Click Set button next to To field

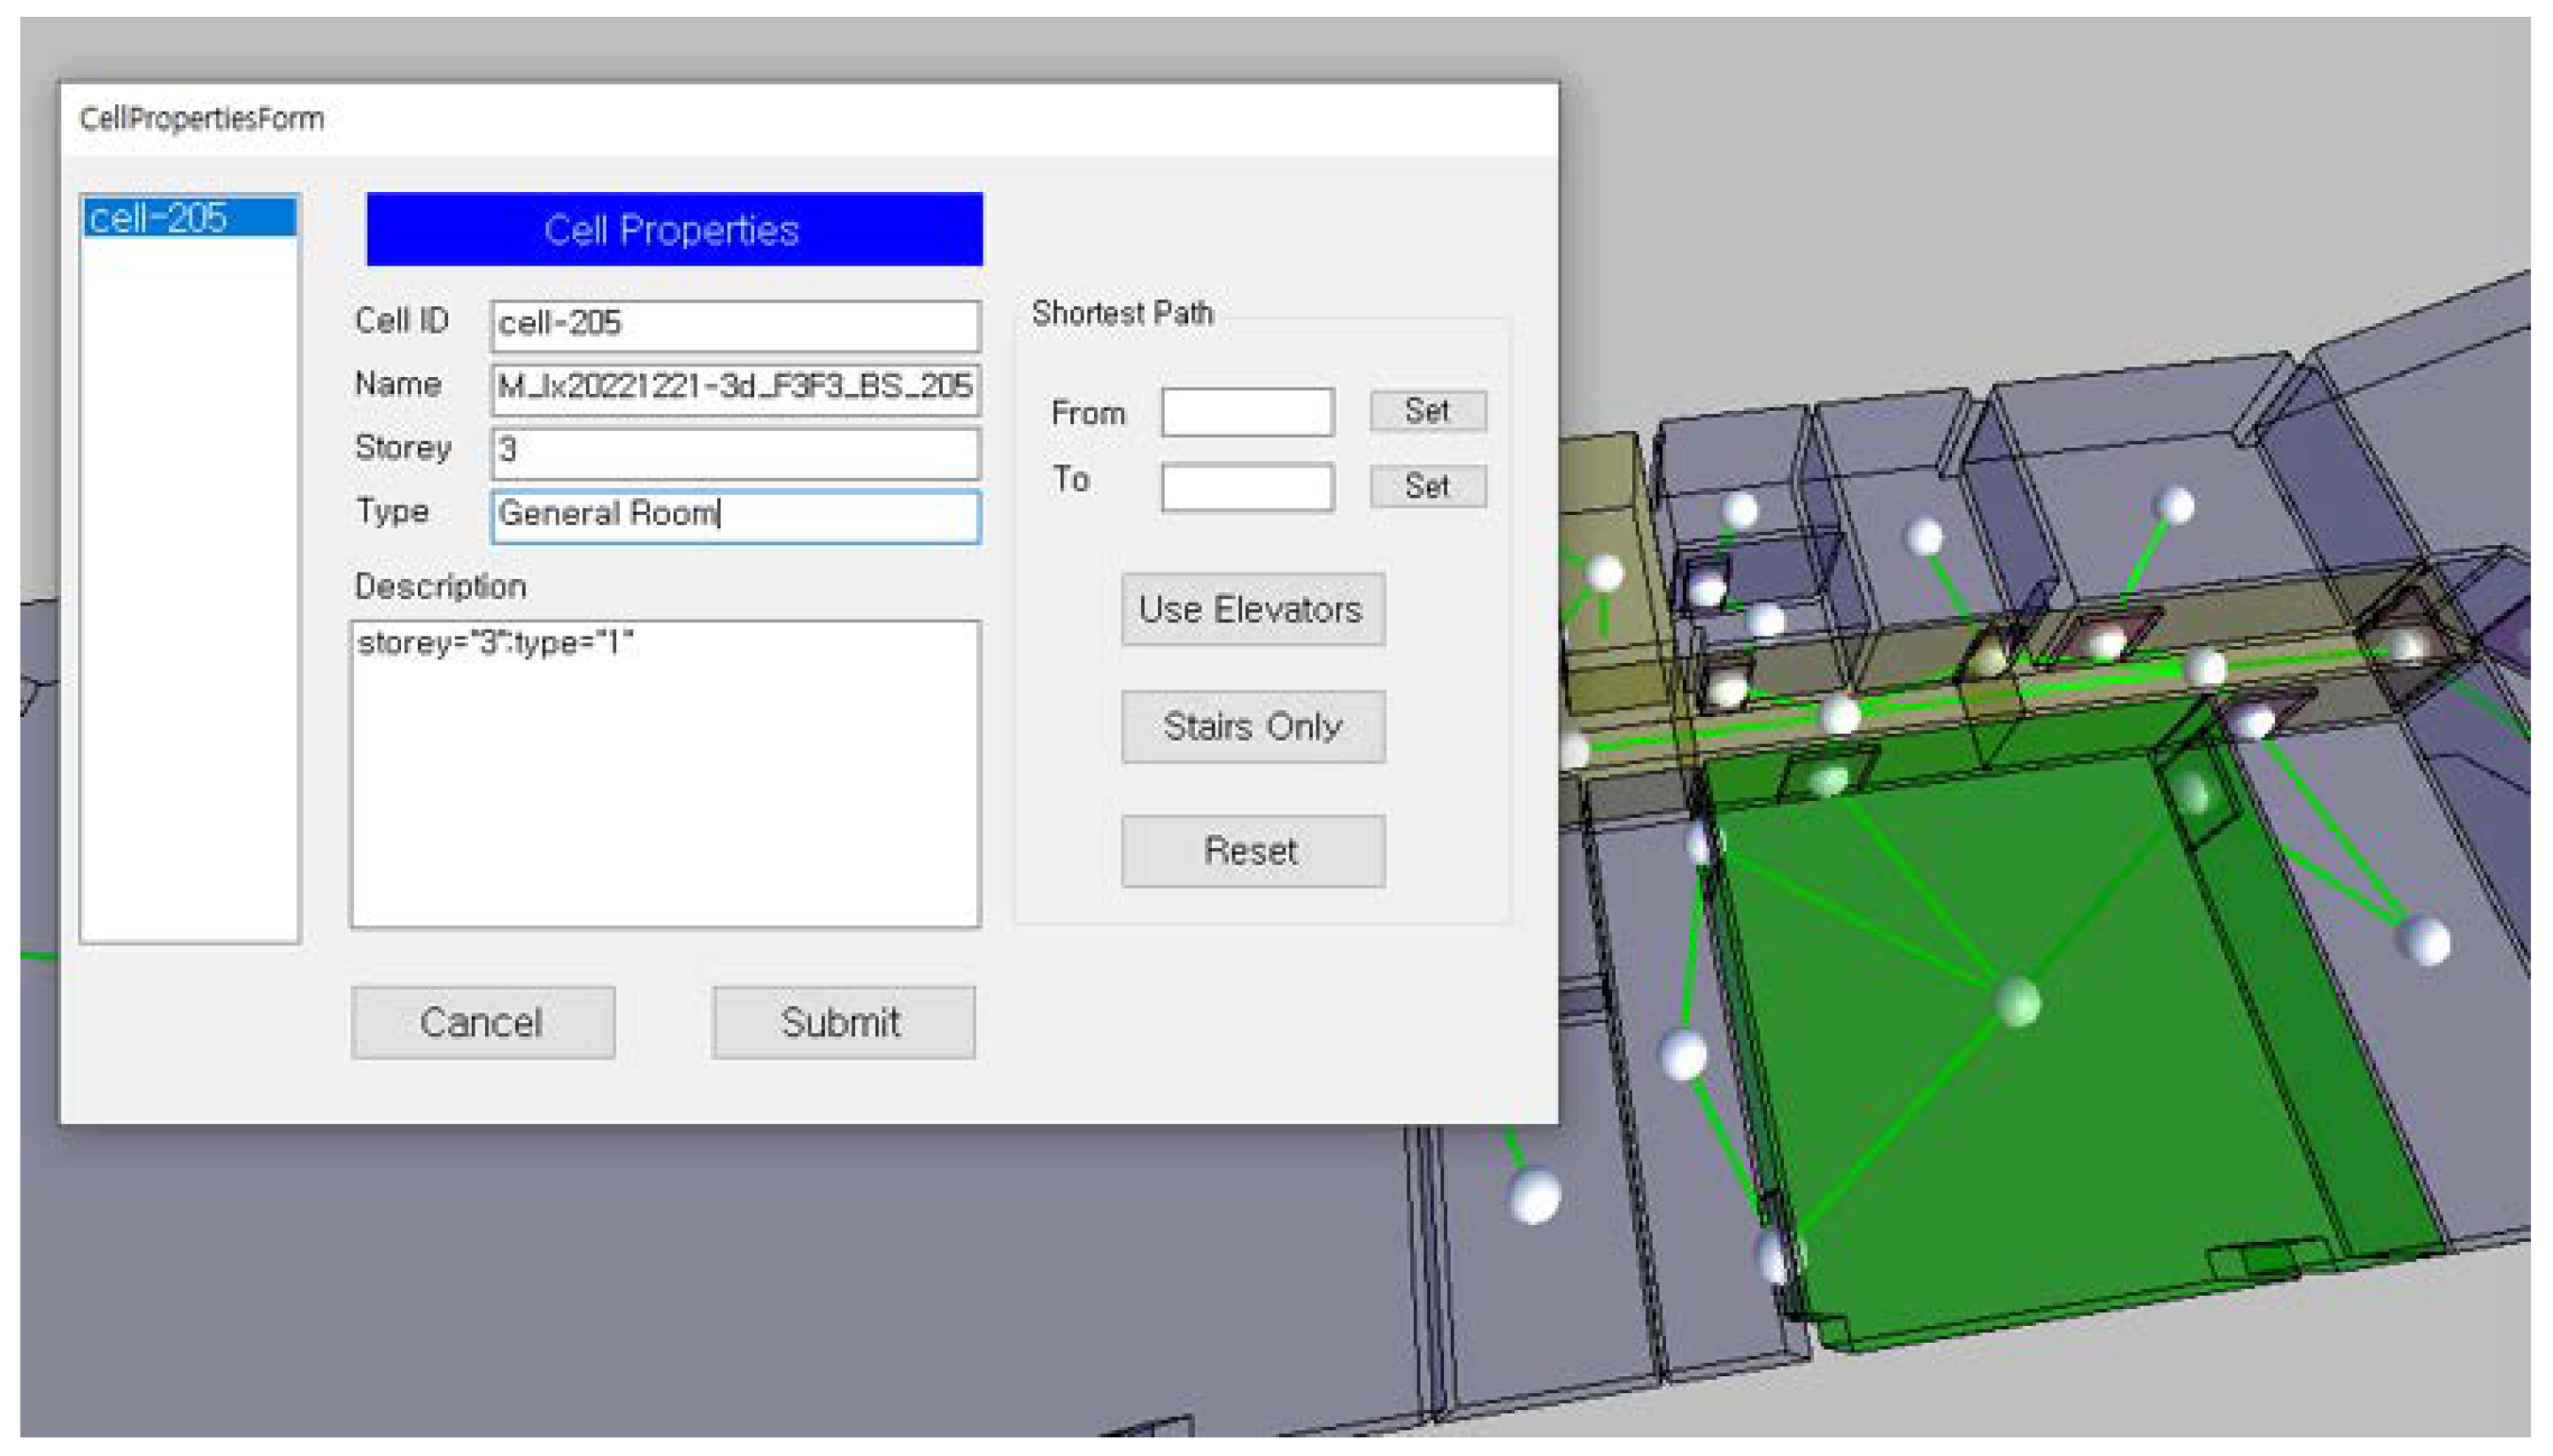[x=1427, y=486]
